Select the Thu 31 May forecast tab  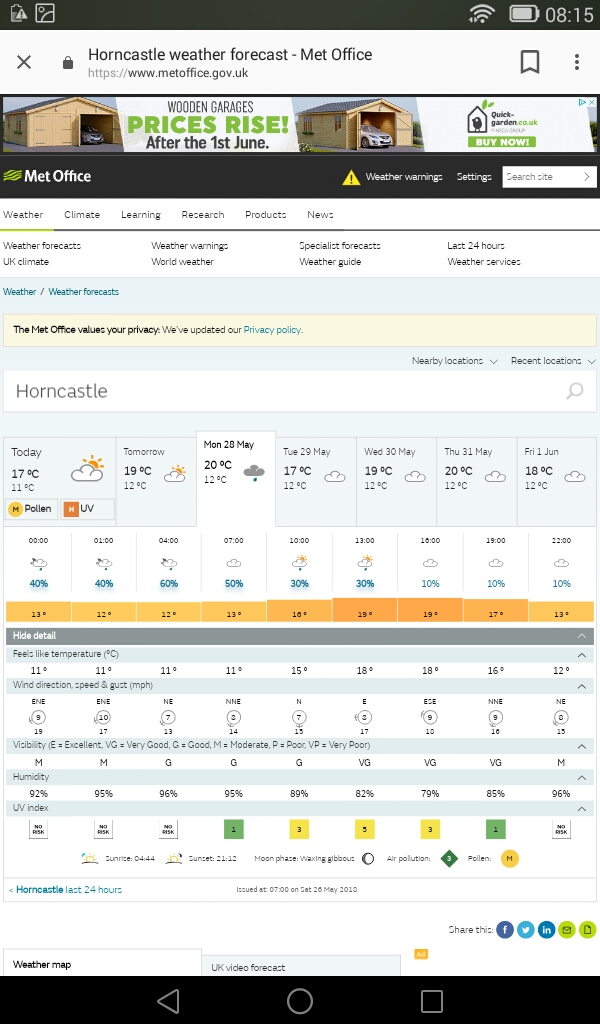[x=477, y=482]
